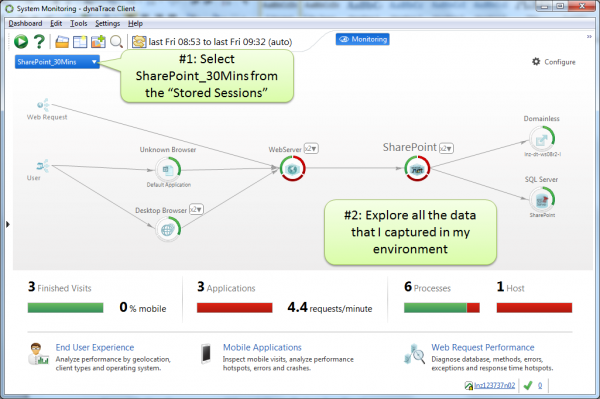Open the Web Request Performance link
Screen dimensions: 600x399
click(483, 347)
